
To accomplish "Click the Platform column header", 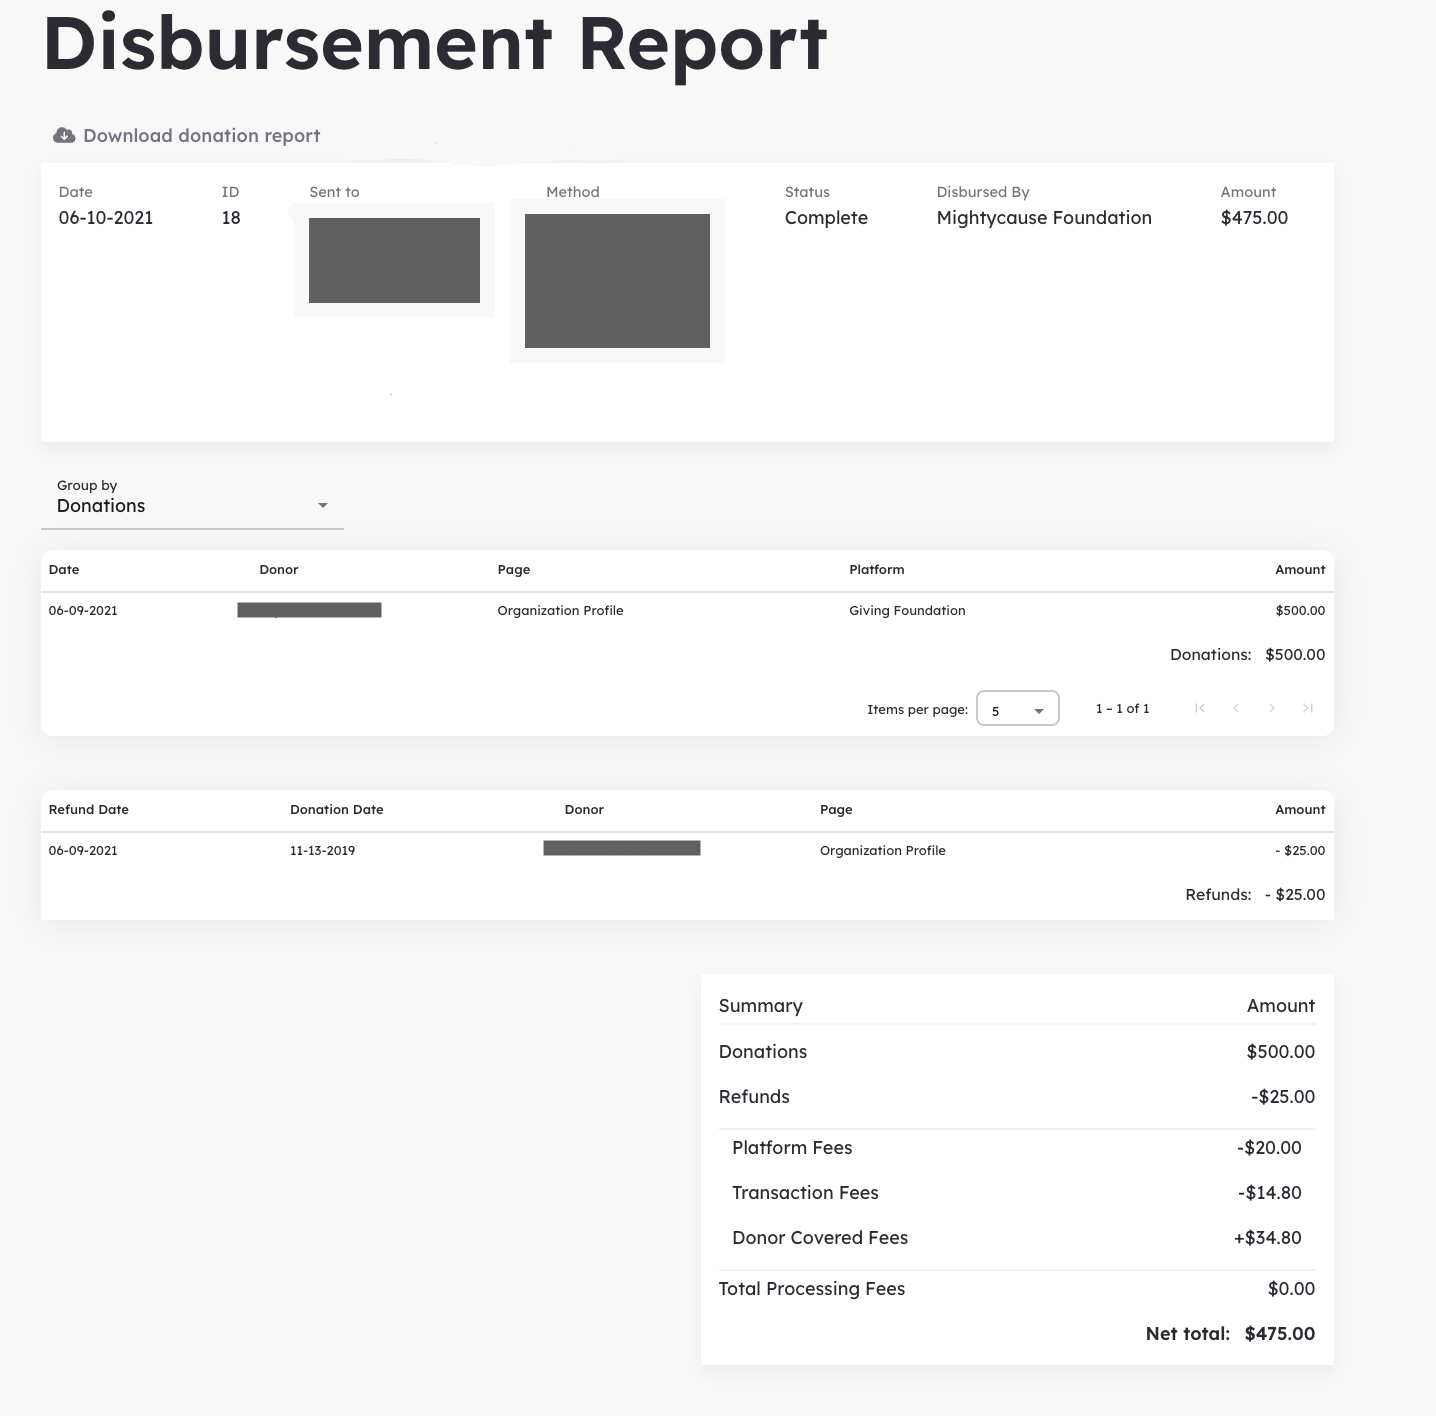I will tap(877, 569).
